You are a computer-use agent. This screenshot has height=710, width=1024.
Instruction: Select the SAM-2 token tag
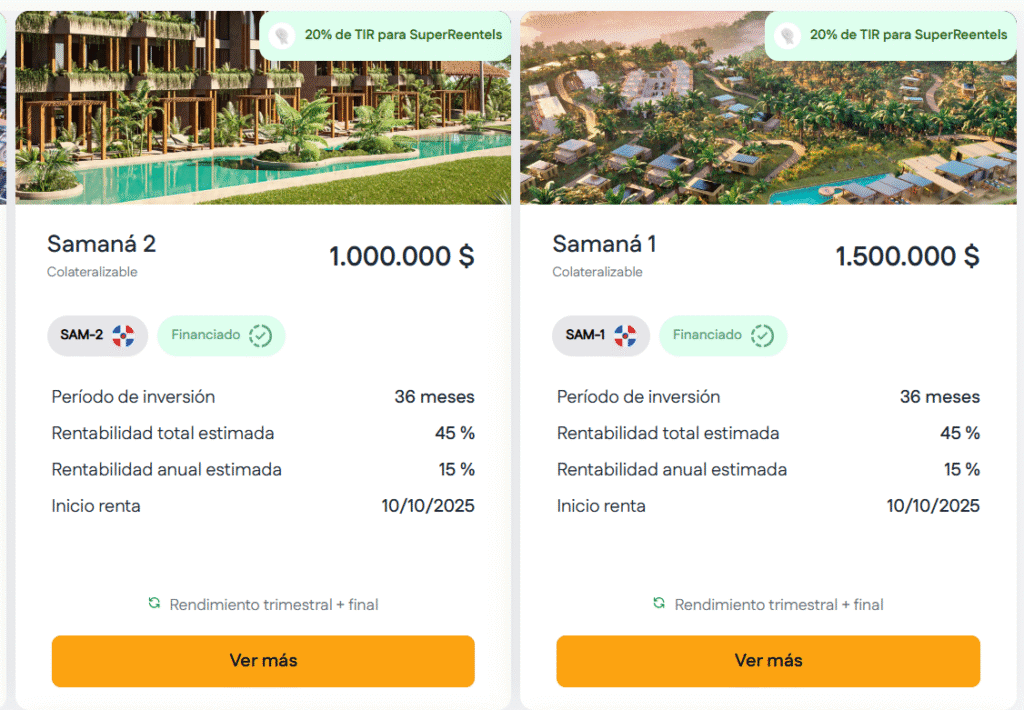[x=82, y=336]
